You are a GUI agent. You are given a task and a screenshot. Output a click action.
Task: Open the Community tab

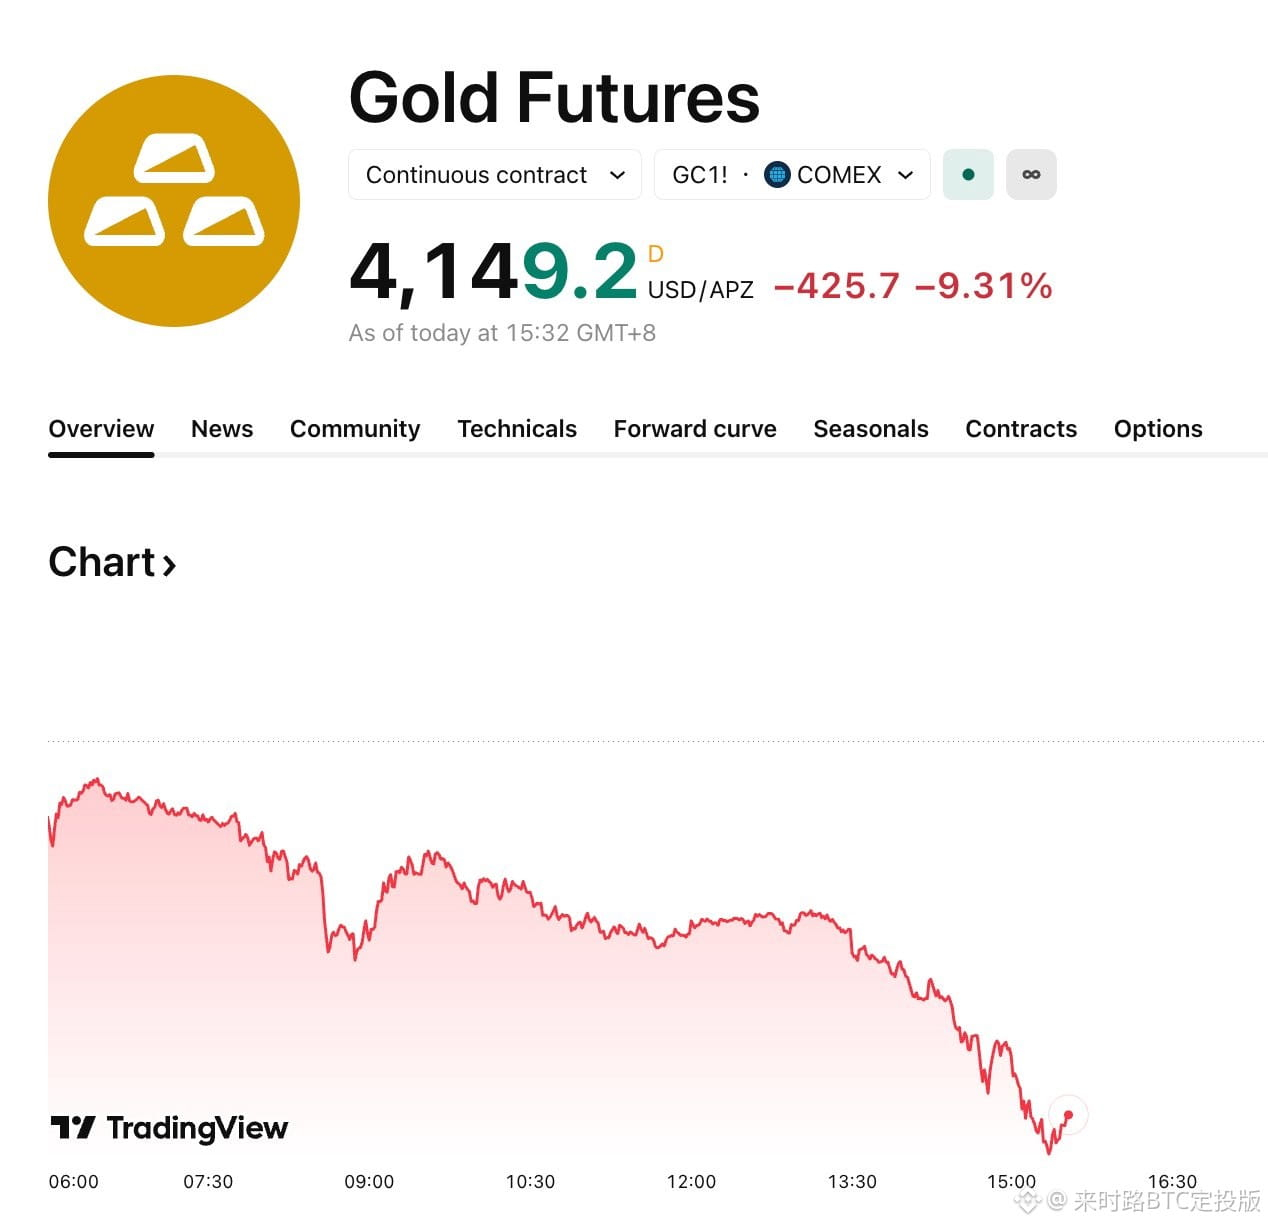[355, 429]
